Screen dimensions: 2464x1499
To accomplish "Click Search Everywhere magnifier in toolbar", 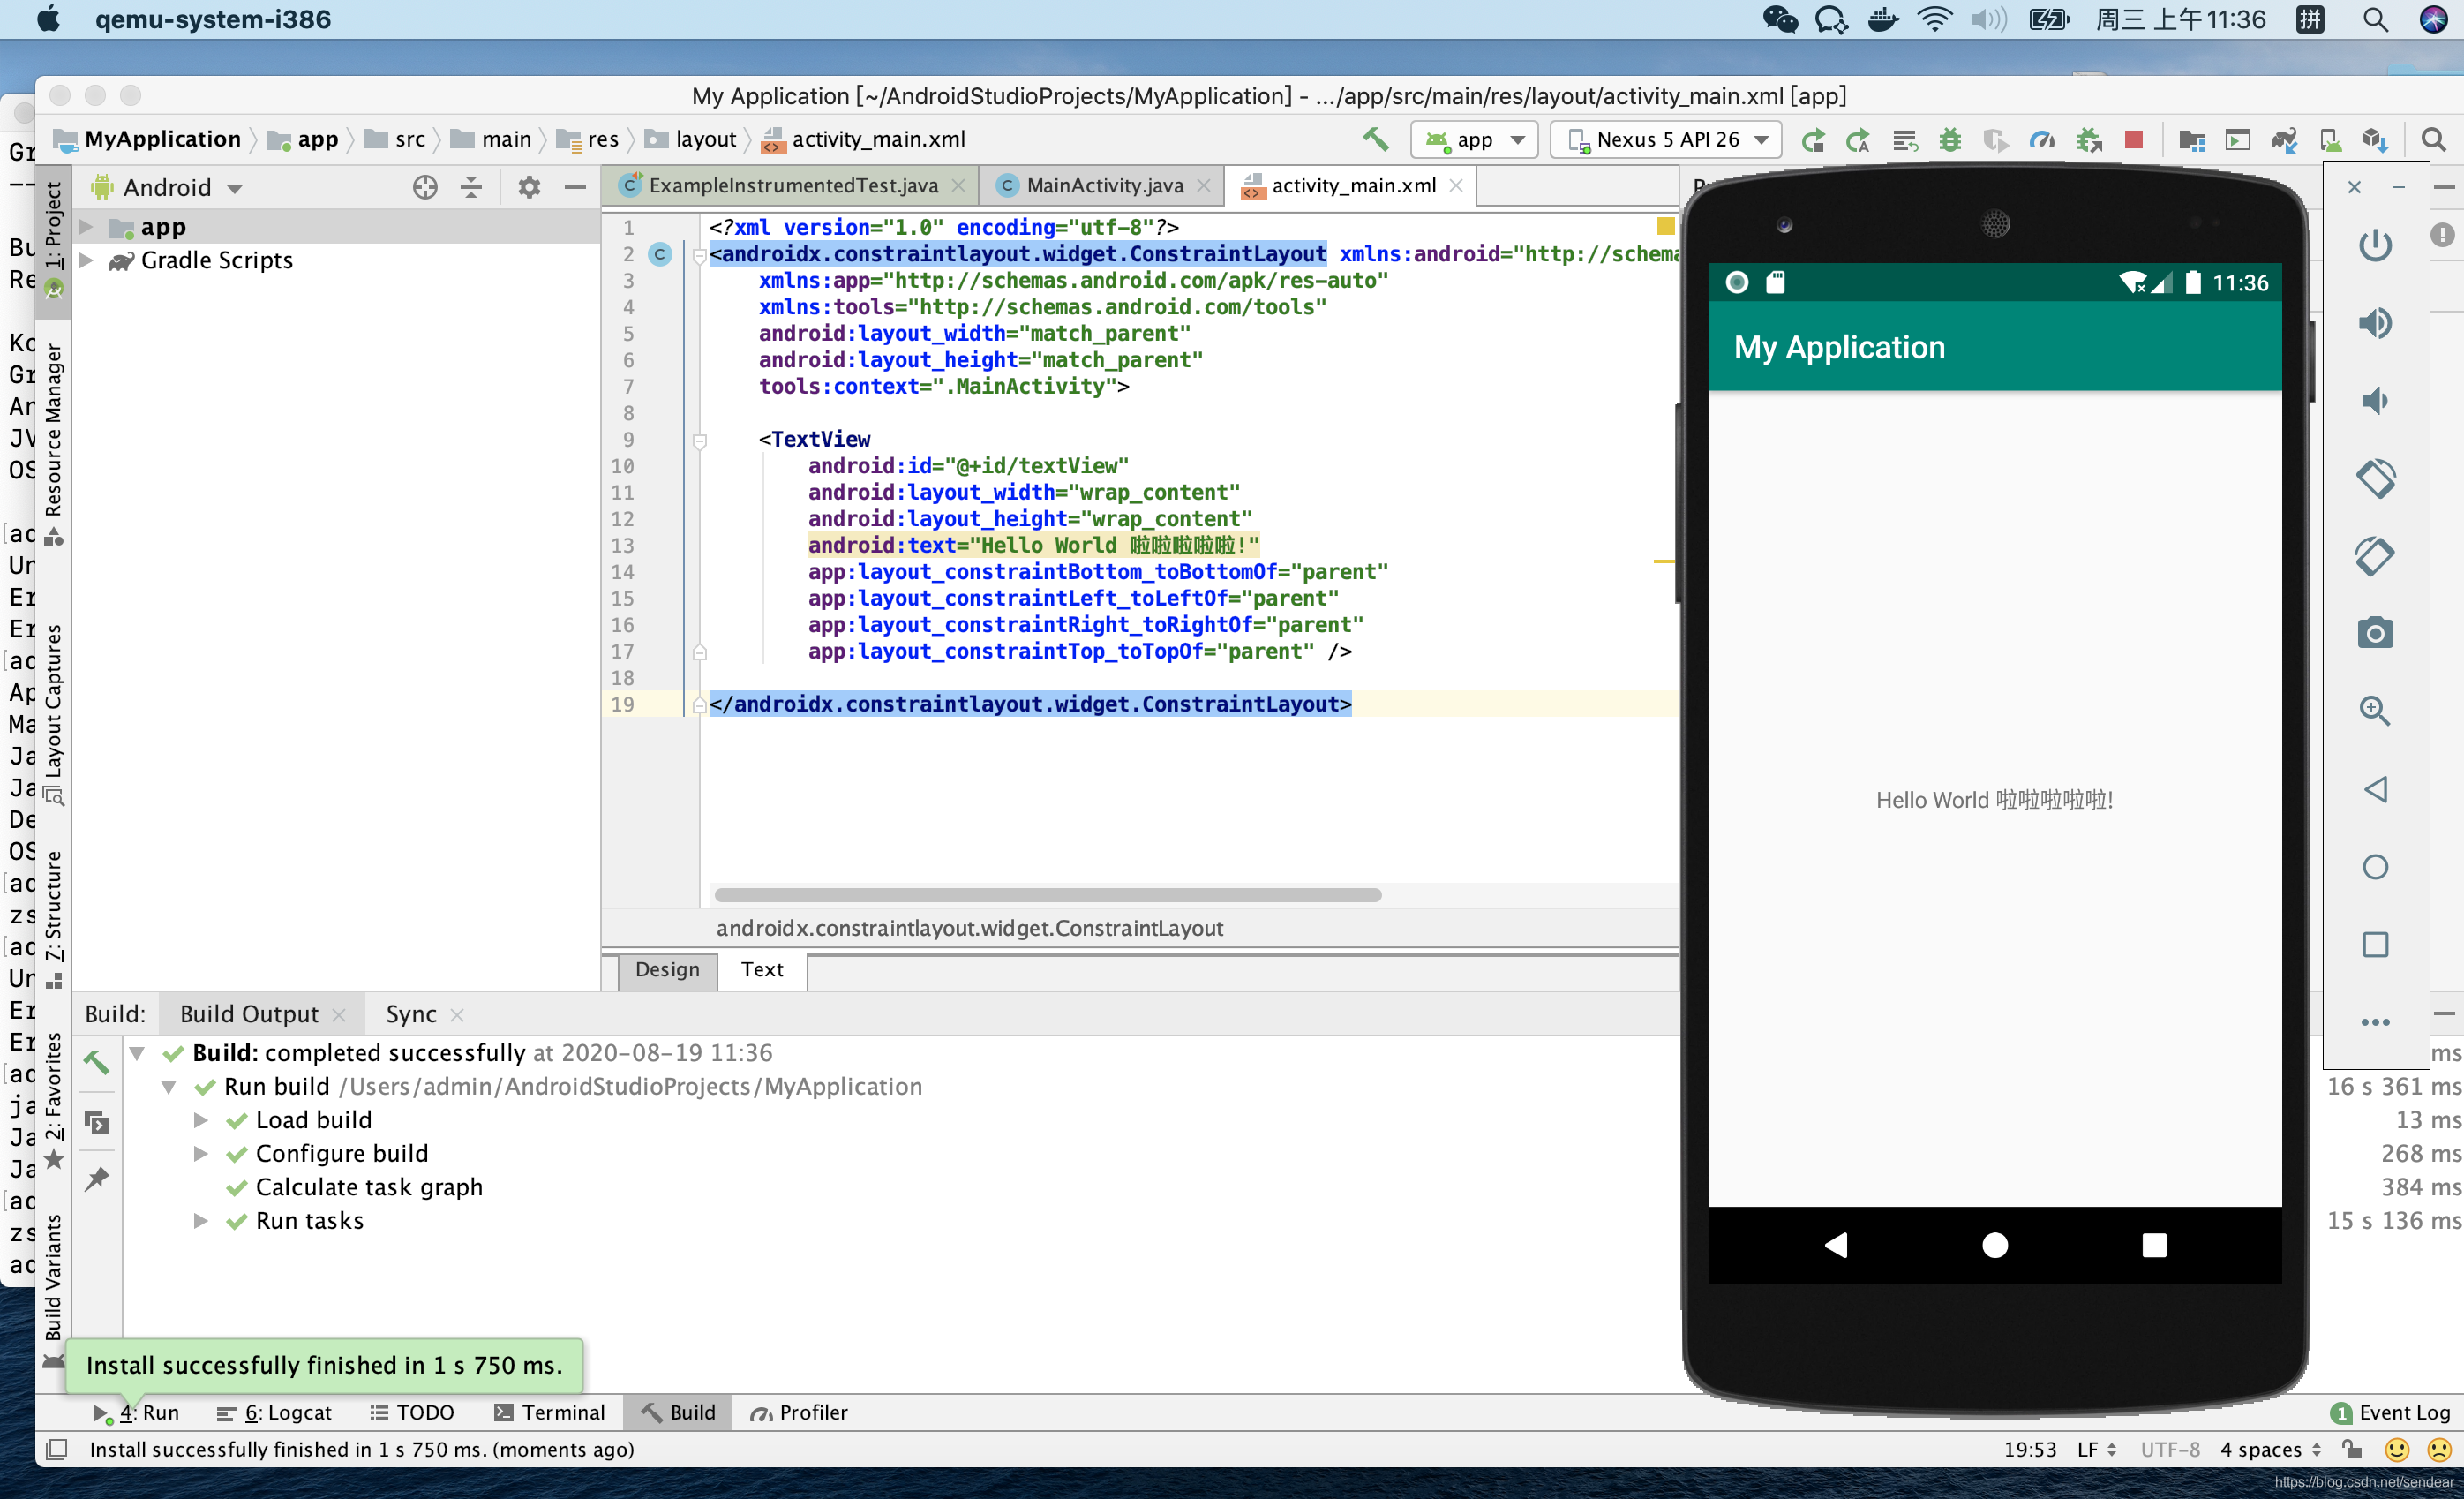I will coord(2433,140).
